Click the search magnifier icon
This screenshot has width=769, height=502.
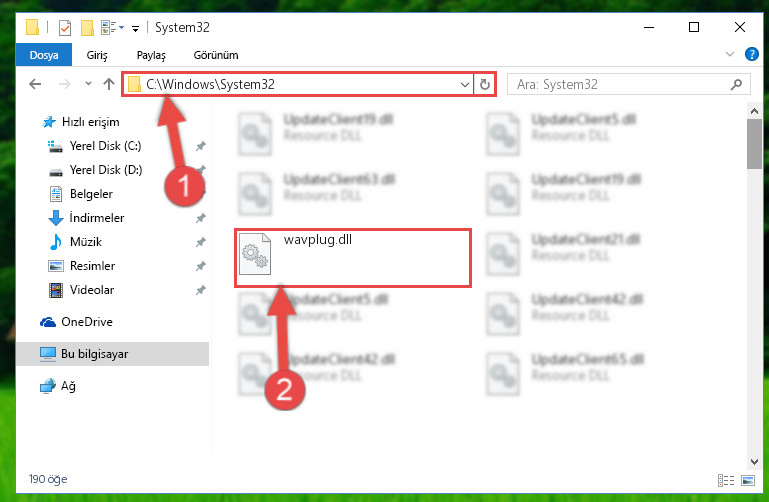736,84
